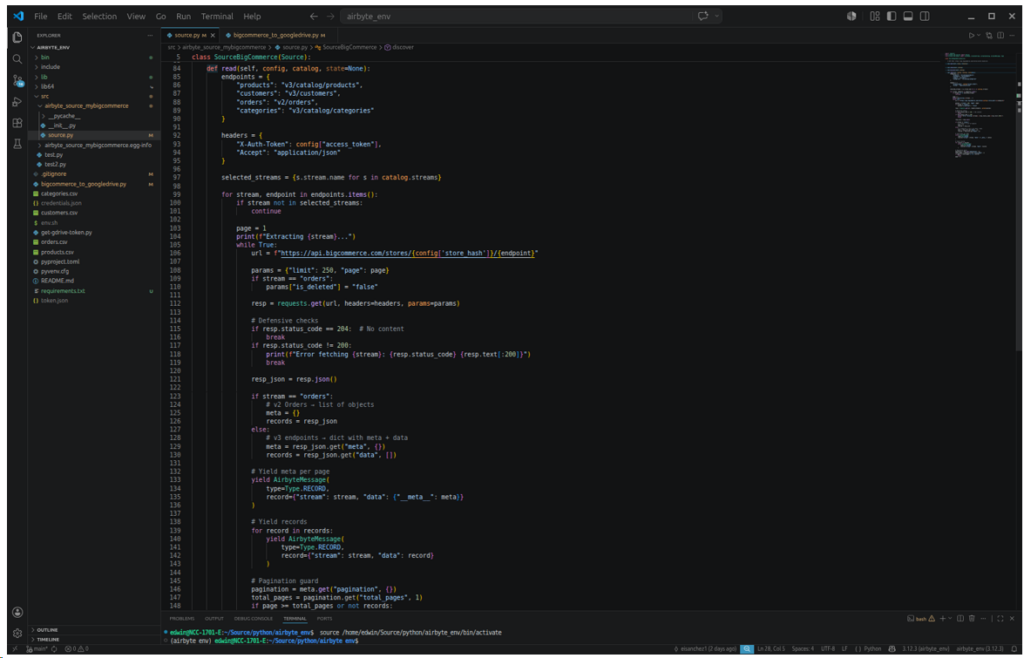The image size is (1024, 658).
Task: Kill the terminal with the trash icon
Action: point(972,618)
